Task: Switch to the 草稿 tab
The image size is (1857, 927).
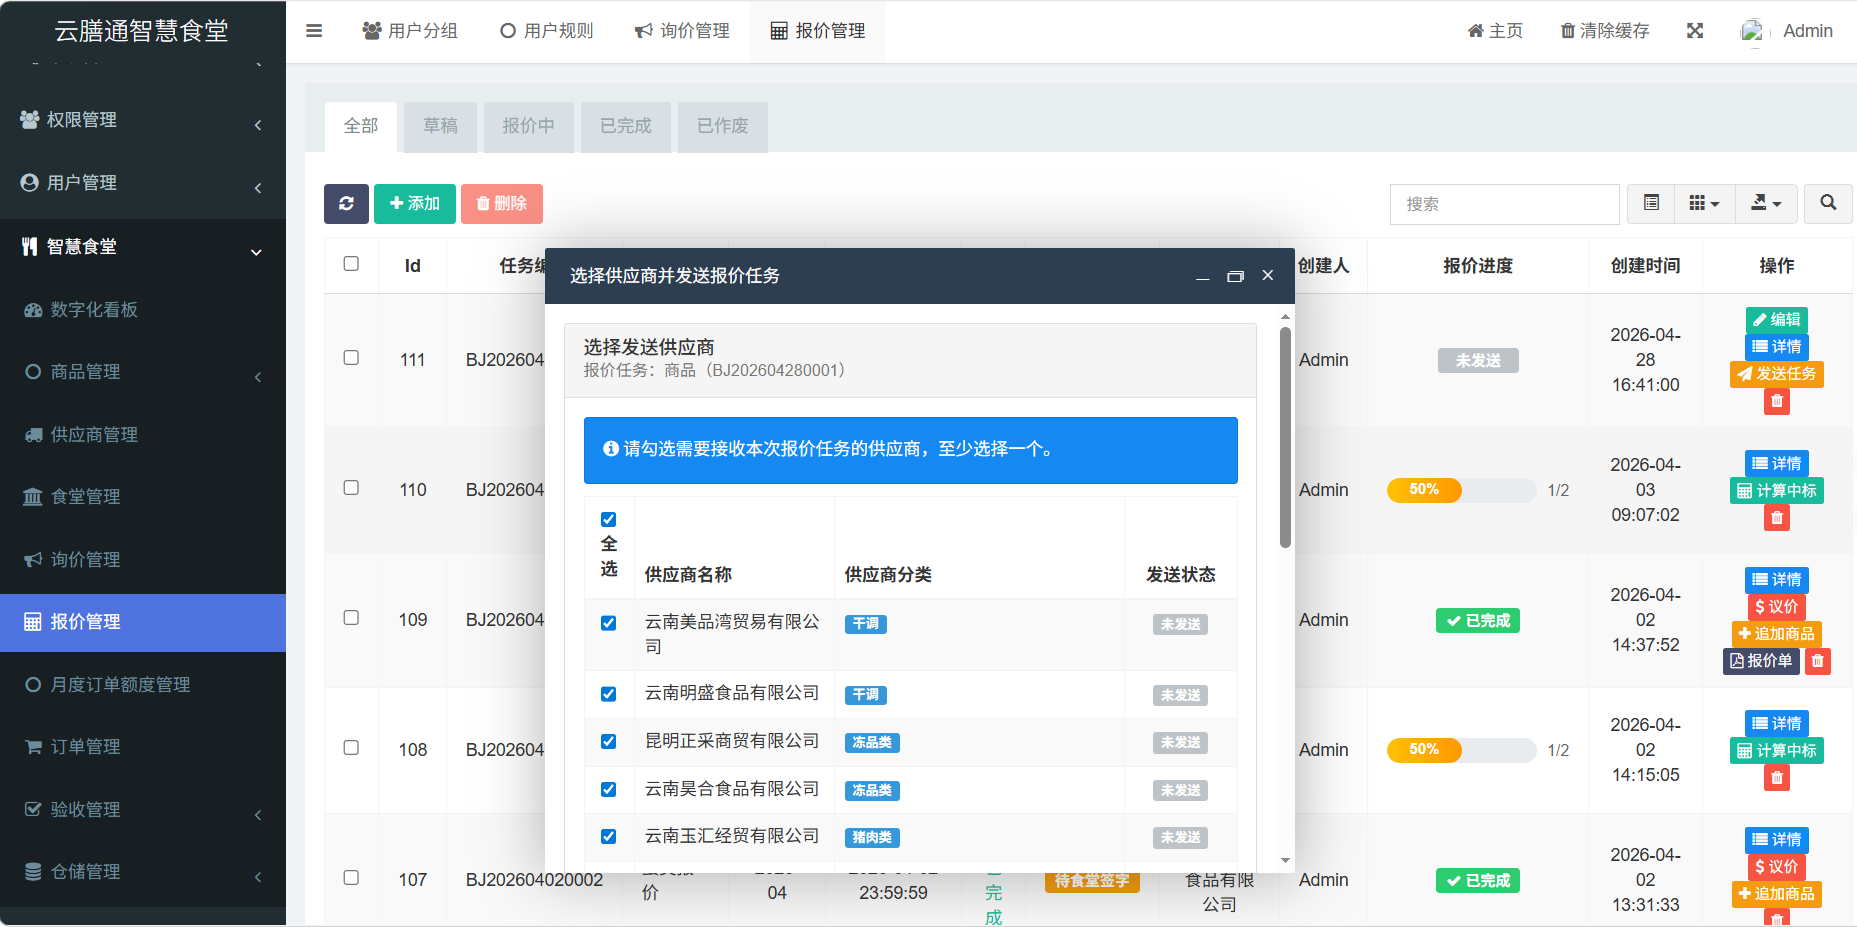Action: tap(440, 126)
